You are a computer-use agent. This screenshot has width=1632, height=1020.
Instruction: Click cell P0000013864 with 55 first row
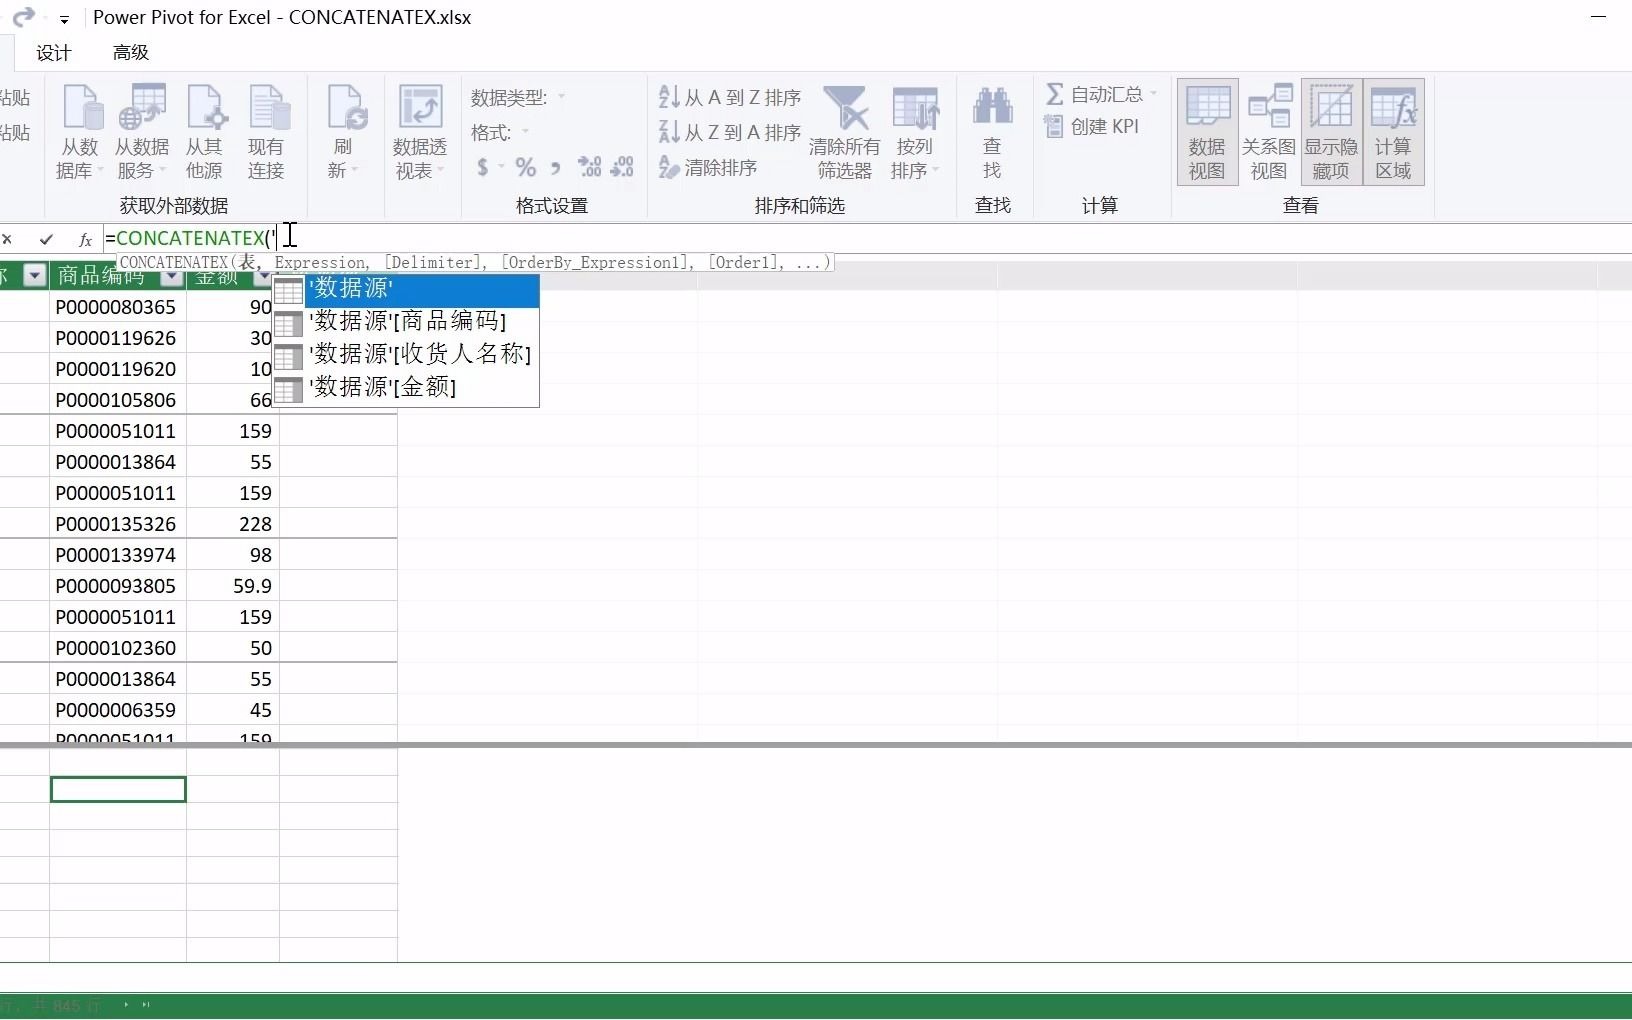point(118,462)
